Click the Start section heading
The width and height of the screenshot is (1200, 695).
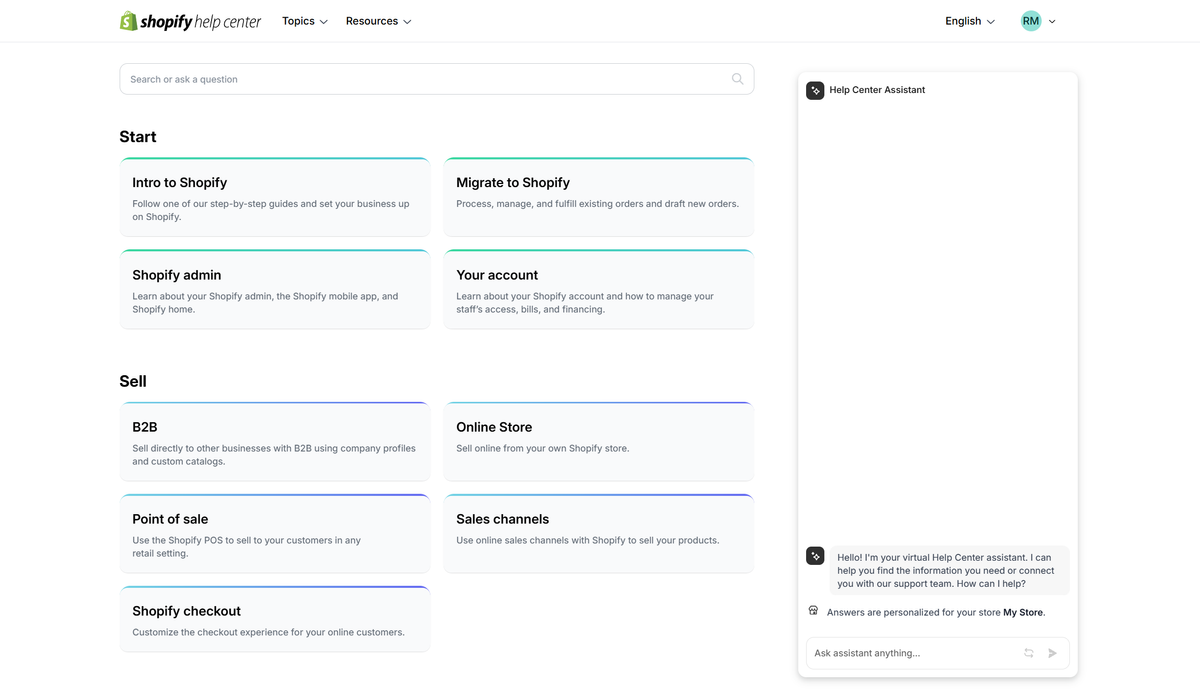tap(138, 137)
